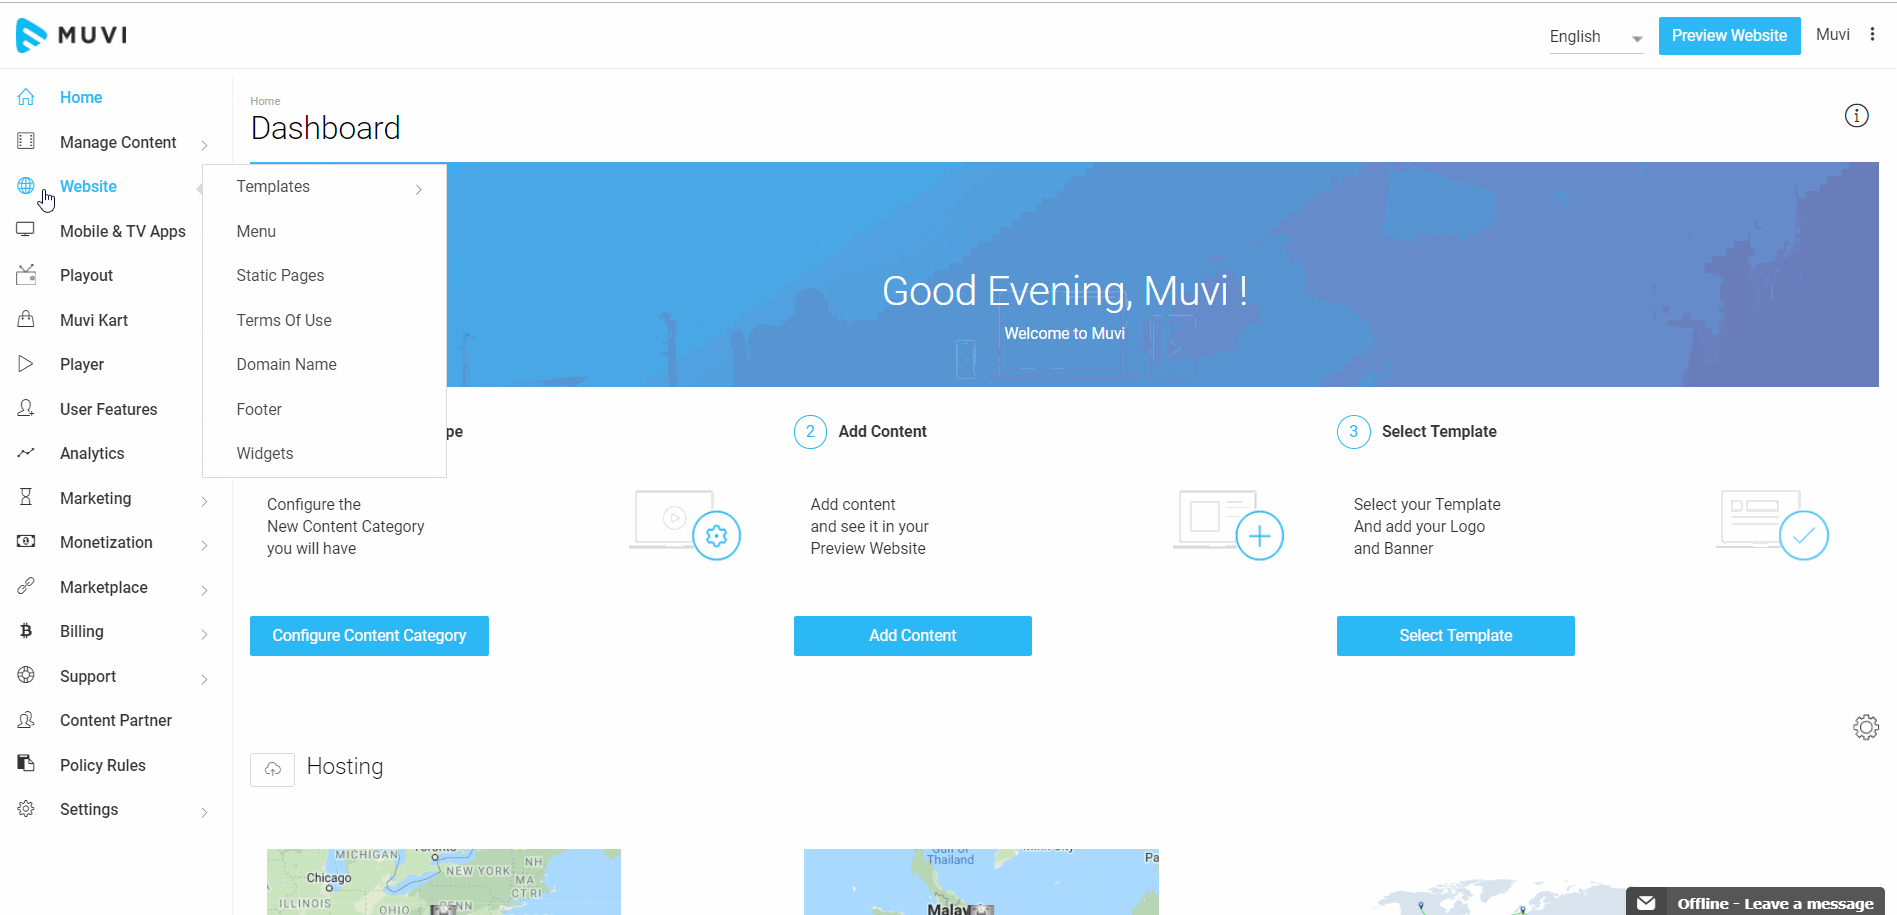Click the Website globe icon
Viewport: 1897px width, 915px height.
[x=26, y=186]
